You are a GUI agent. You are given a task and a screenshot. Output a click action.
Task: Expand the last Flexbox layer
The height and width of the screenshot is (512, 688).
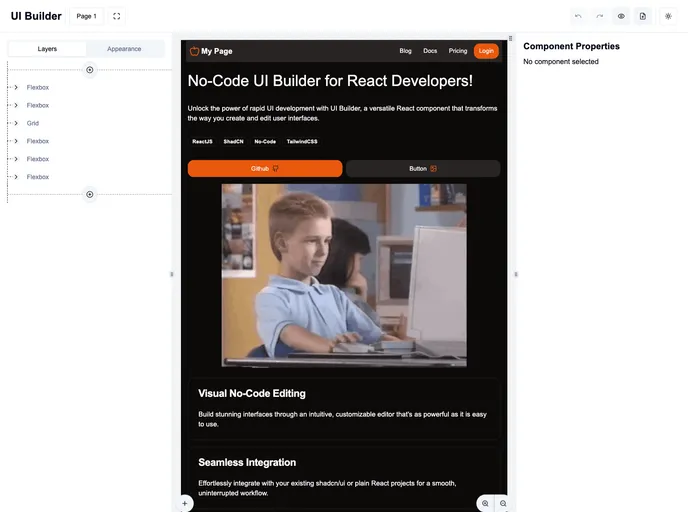coord(16,177)
